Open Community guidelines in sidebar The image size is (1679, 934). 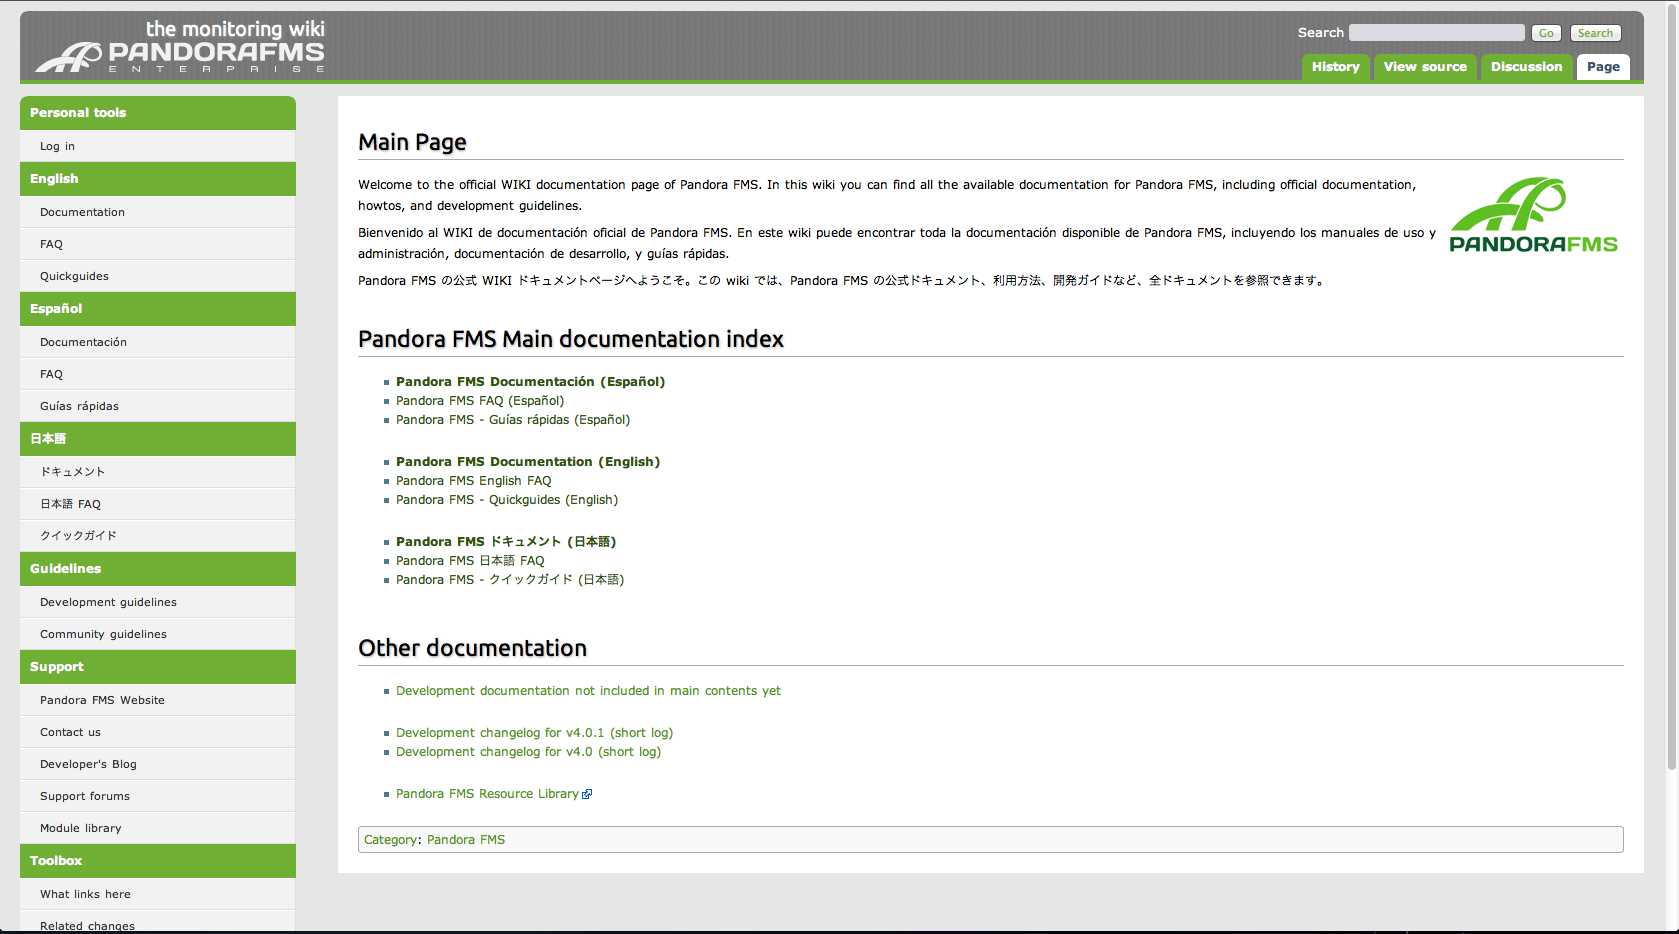click(103, 634)
